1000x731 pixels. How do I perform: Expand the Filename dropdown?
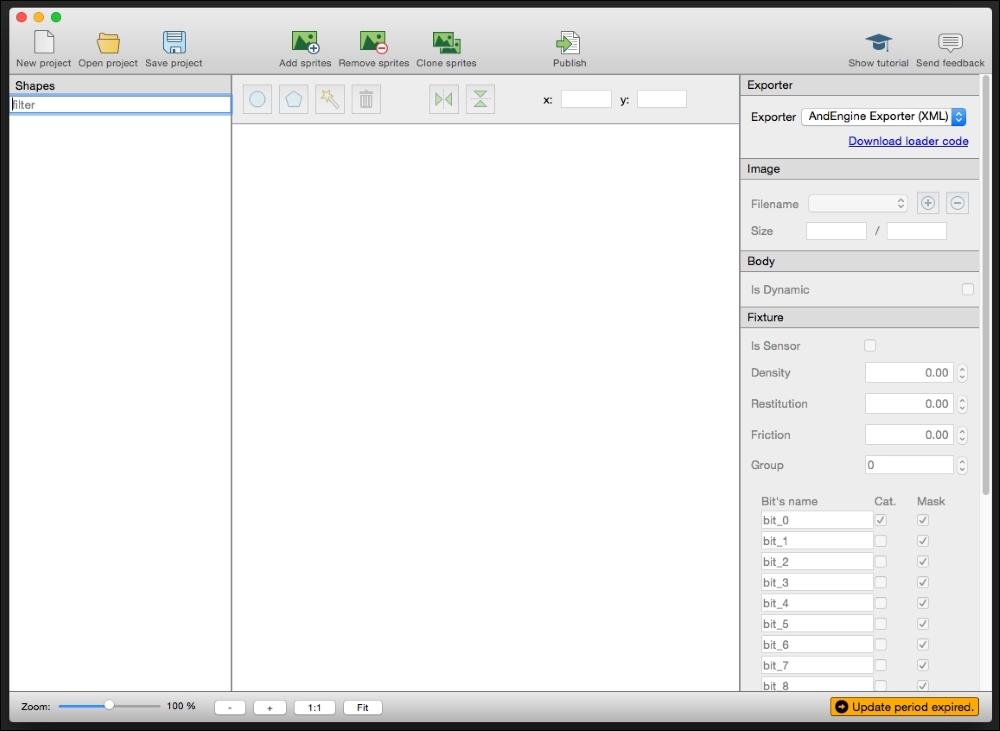[858, 204]
